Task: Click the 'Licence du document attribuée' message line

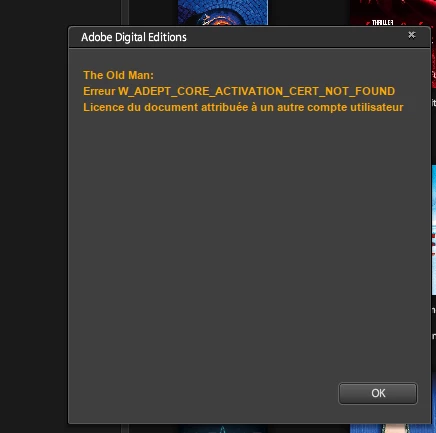Action: pyautogui.click(x=243, y=107)
